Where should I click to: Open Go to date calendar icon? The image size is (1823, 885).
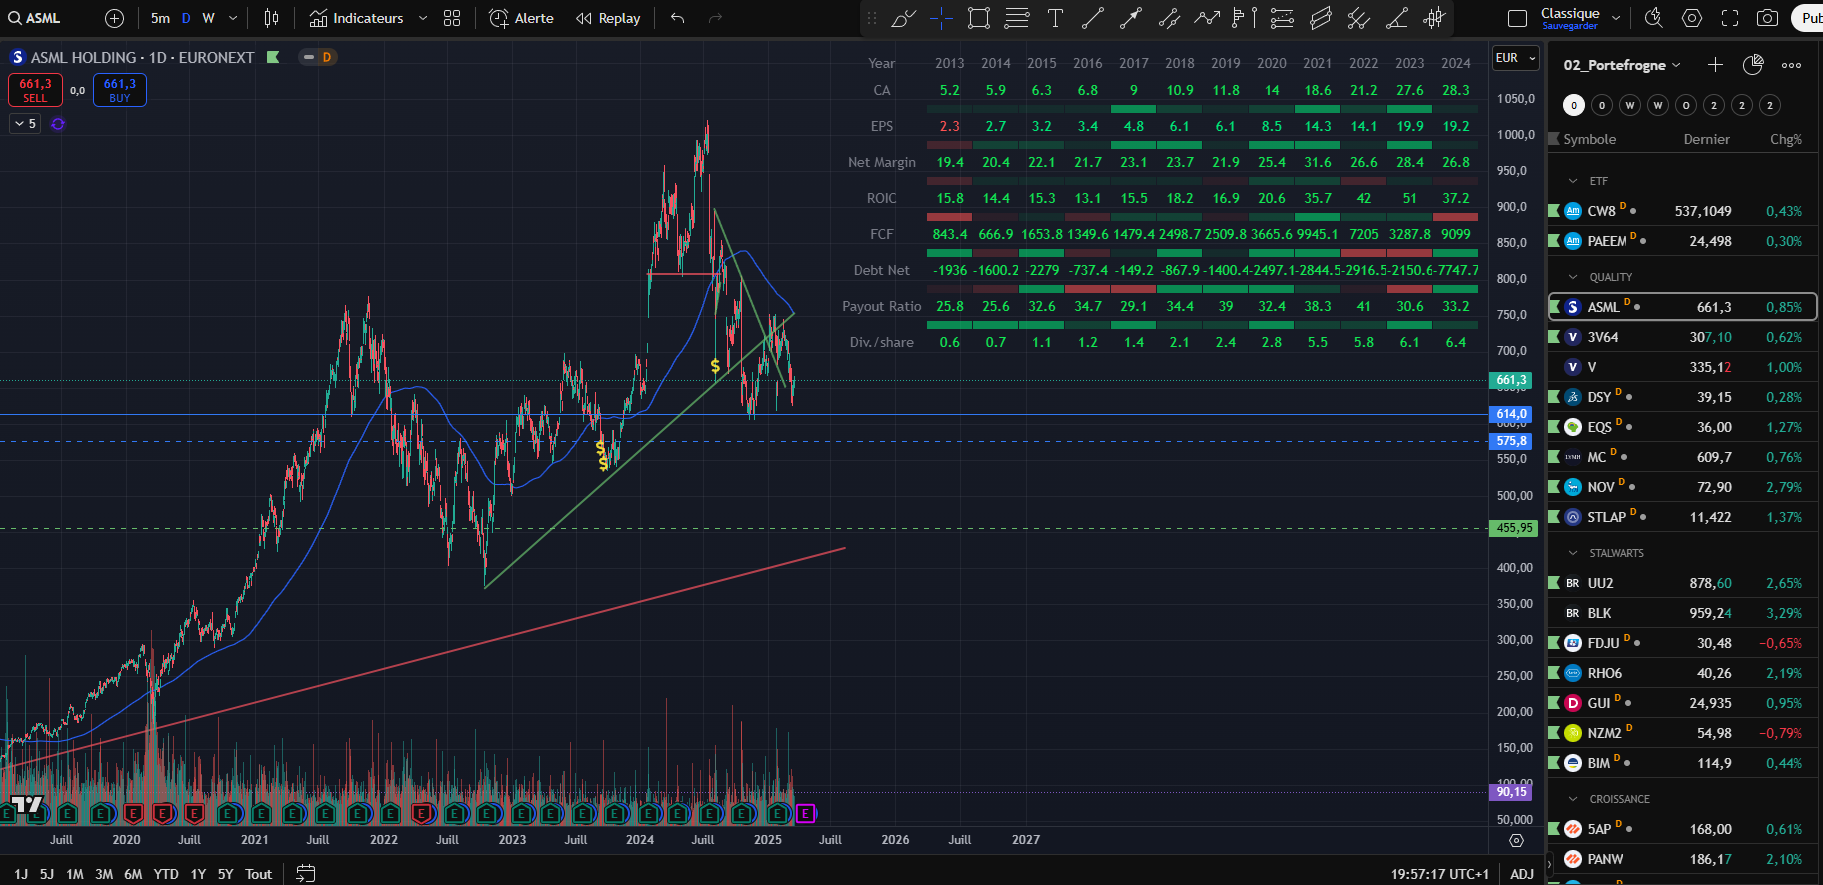point(306,874)
